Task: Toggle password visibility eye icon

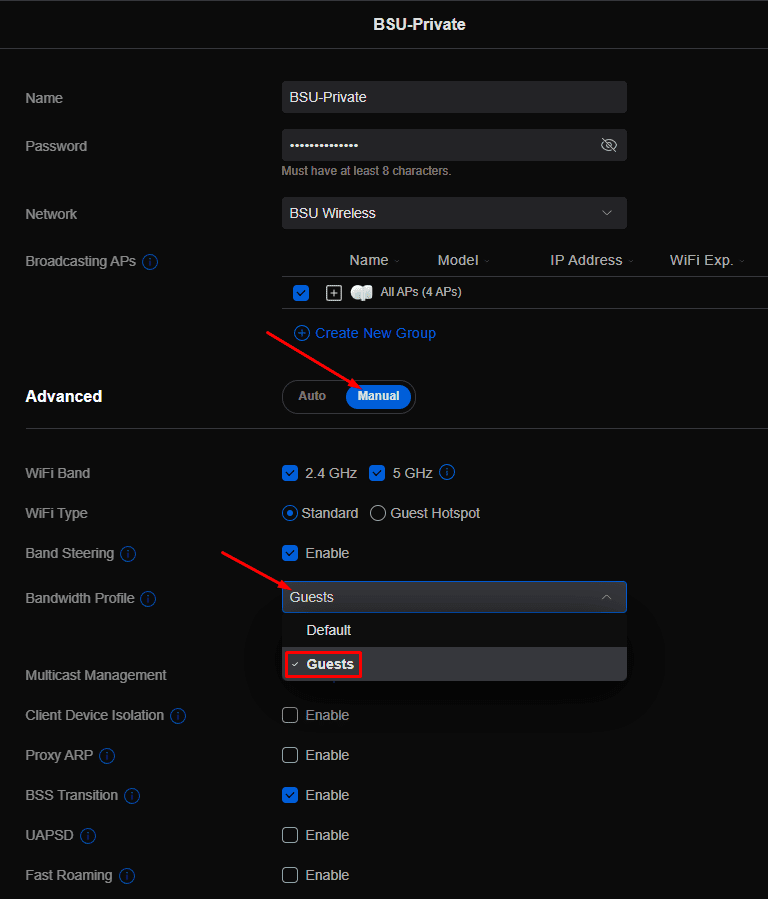Action: [609, 145]
